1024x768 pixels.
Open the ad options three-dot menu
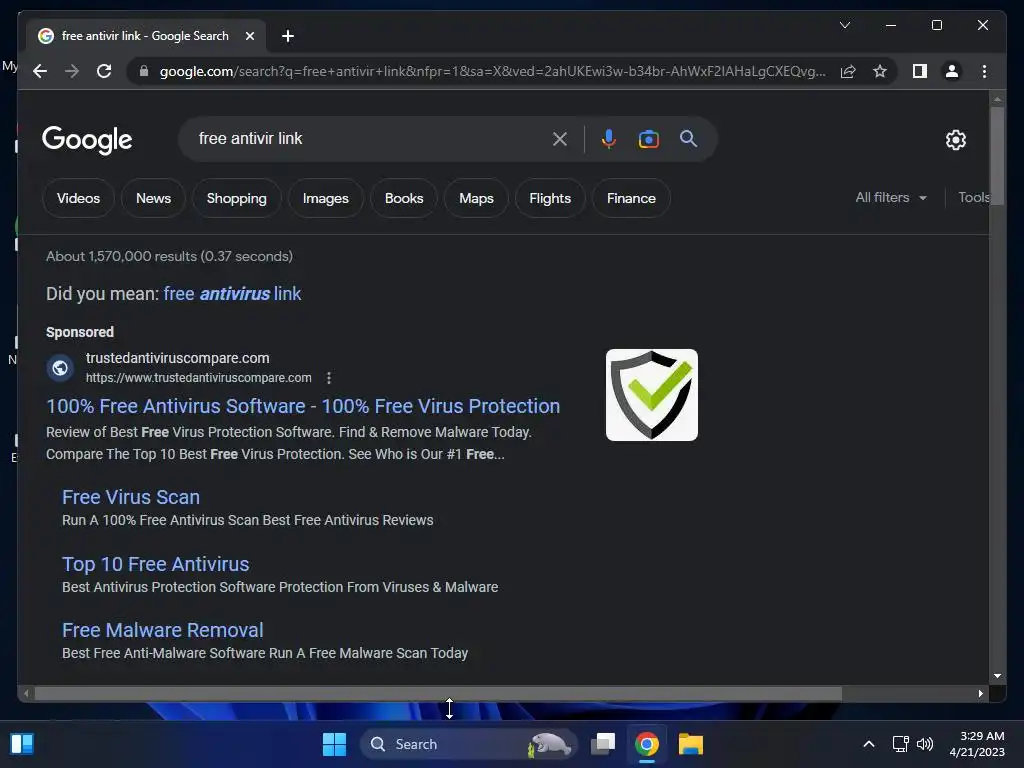coord(328,378)
